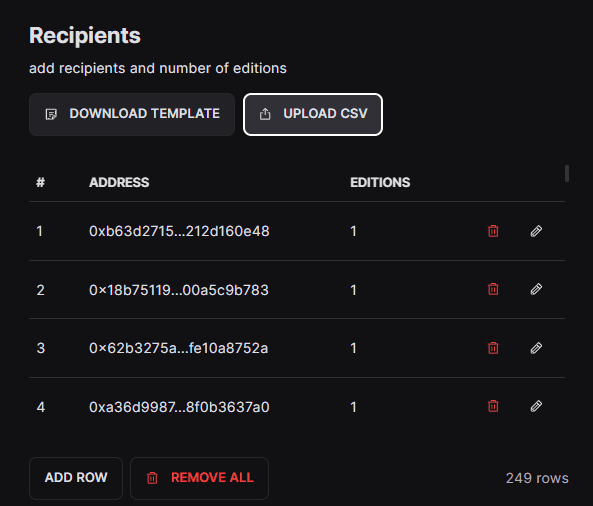The width and height of the screenshot is (593, 506).
Task: Delete recipient row 4 with trash icon
Action: pos(493,406)
